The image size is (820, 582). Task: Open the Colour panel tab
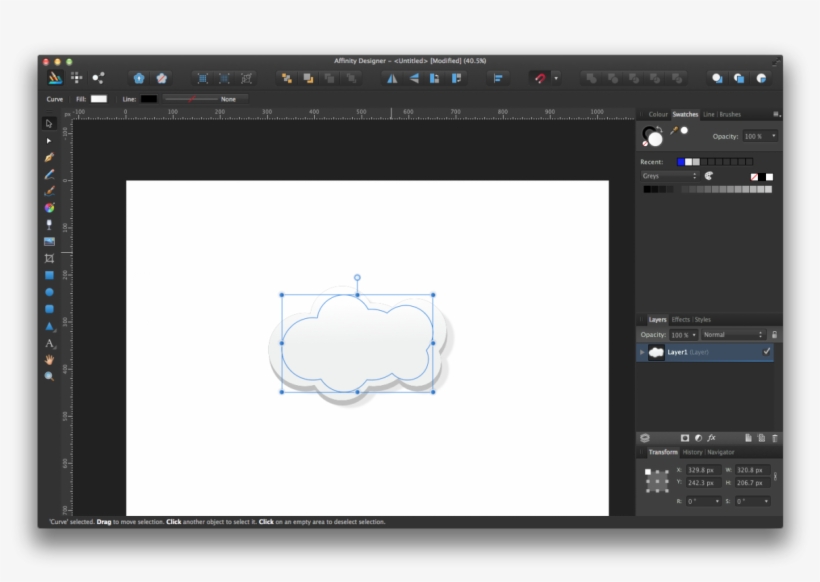tap(658, 114)
